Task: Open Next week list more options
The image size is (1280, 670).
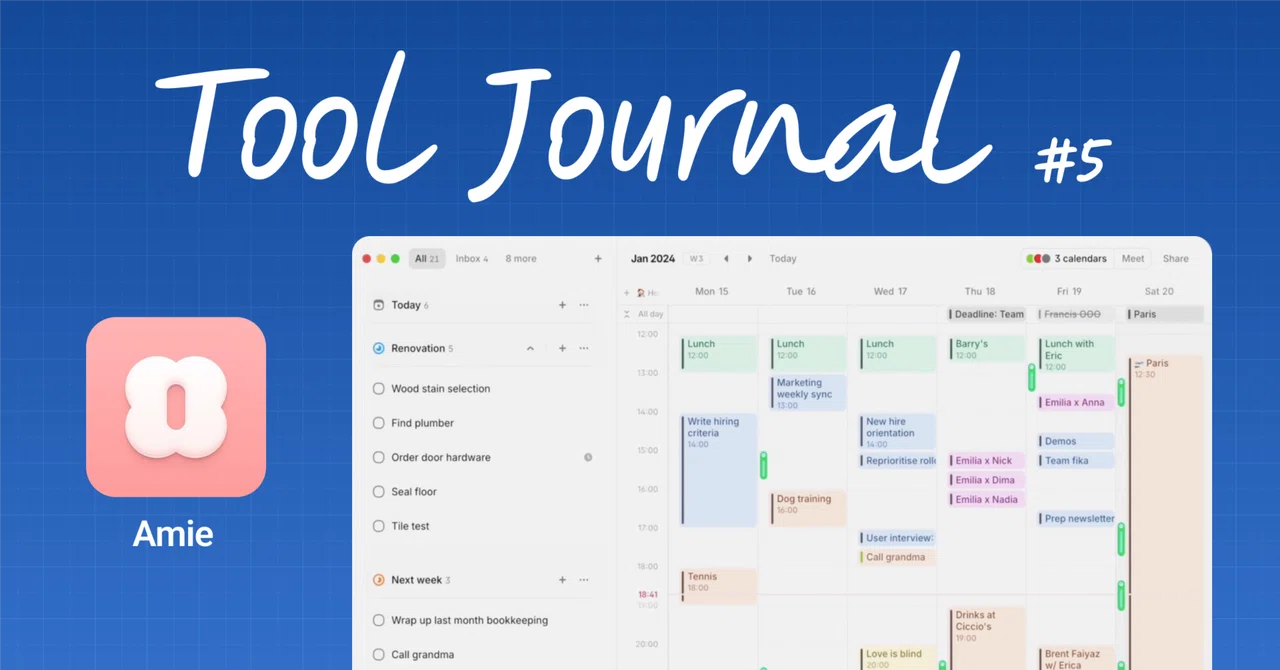Action: pos(584,580)
